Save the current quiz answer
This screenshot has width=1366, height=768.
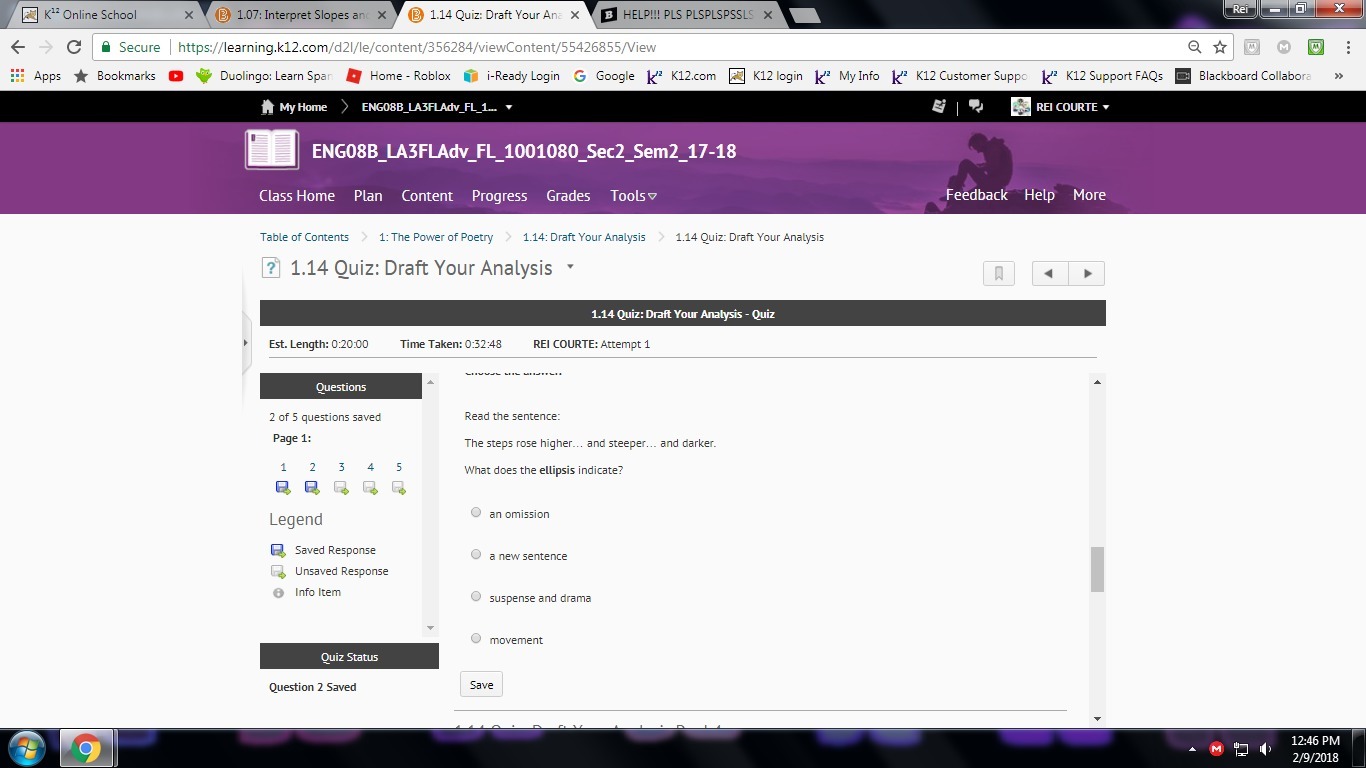pyautogui.click(x=481, y=684)
